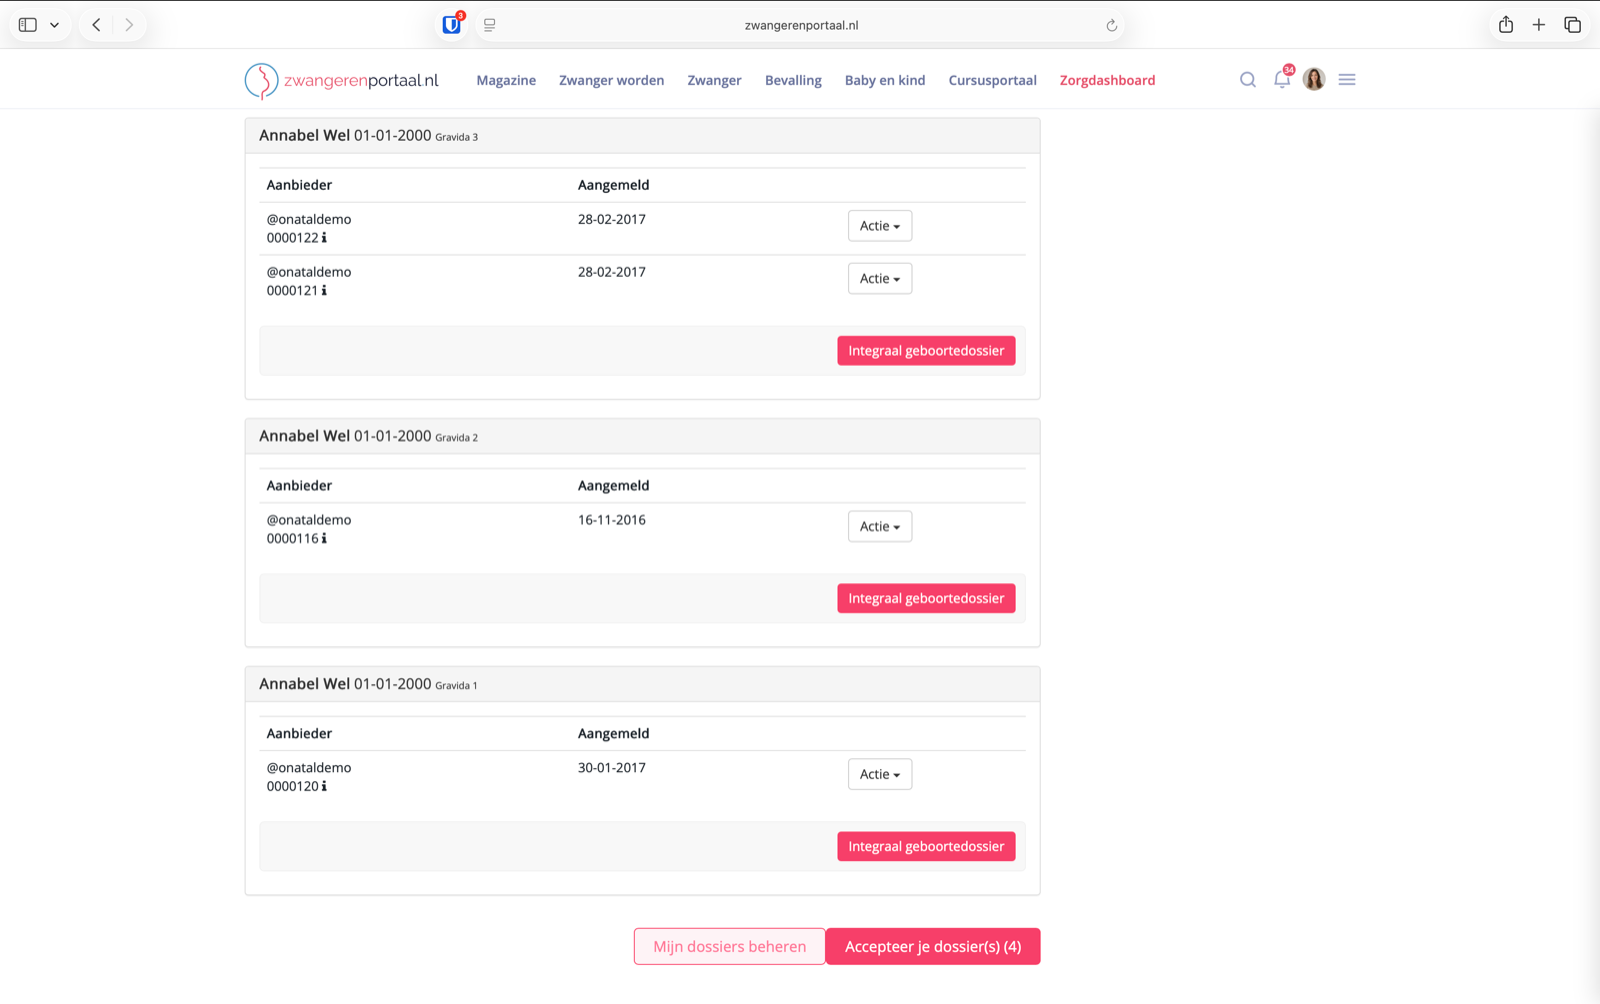1600x1004 pixels.
Task: Click the zwangerenportaal.nl logo
Action: point(342,81)
